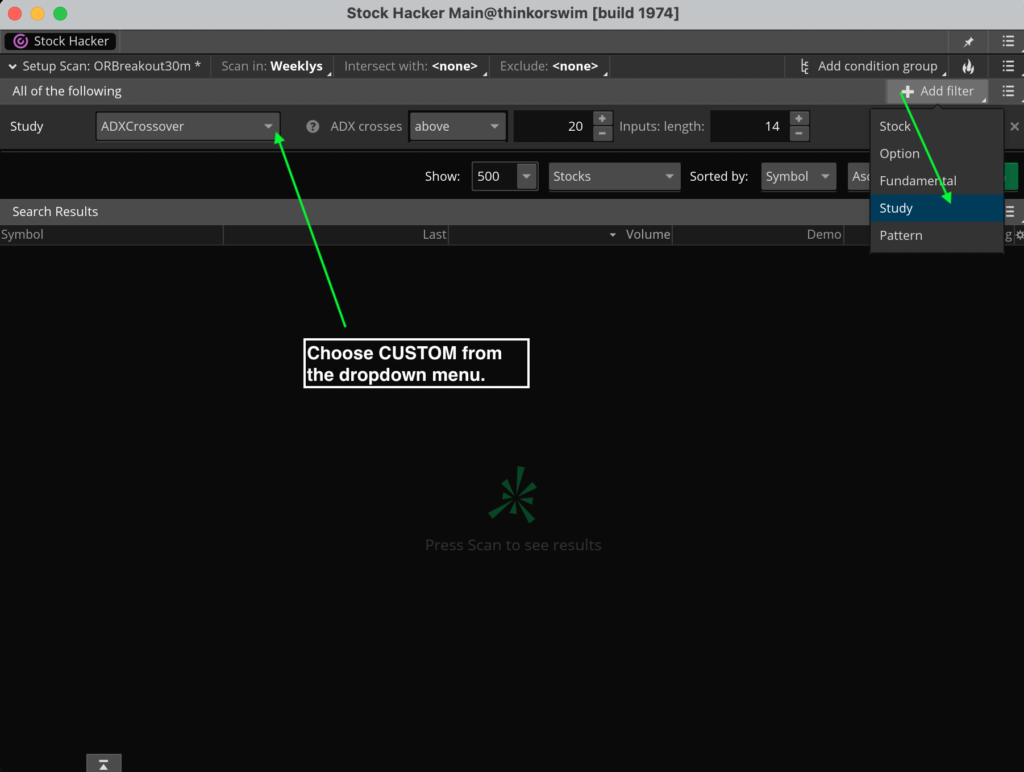1024x772 pixels.
Task: Click the Demo column header
Action: click(x=758, y=234)
